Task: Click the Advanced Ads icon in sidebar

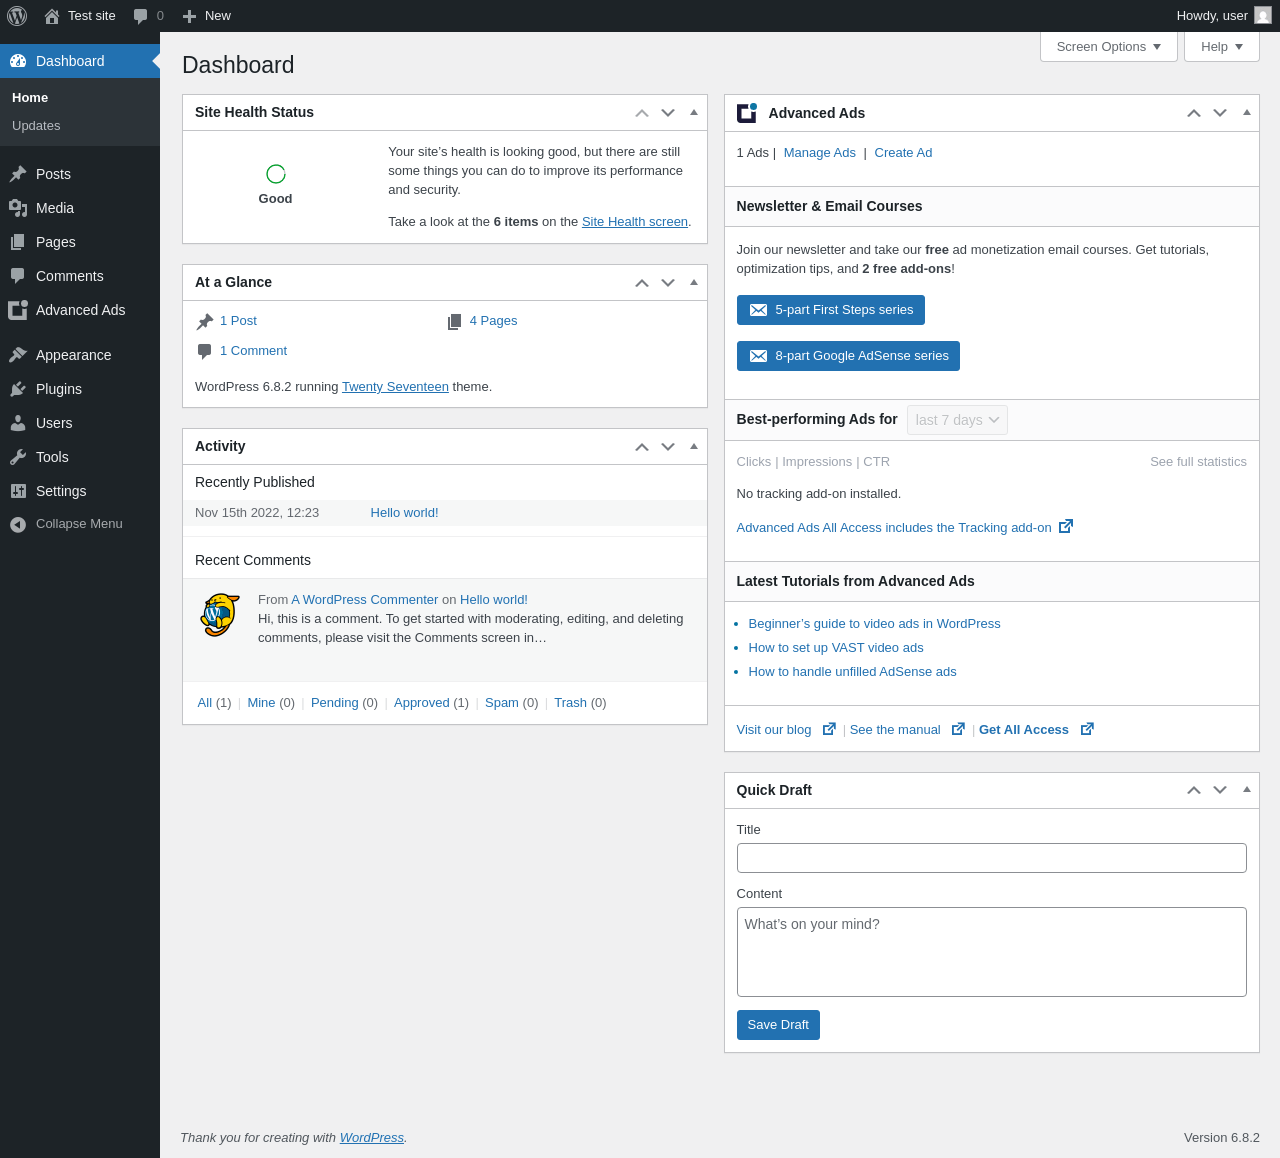Action: (18, 310)
